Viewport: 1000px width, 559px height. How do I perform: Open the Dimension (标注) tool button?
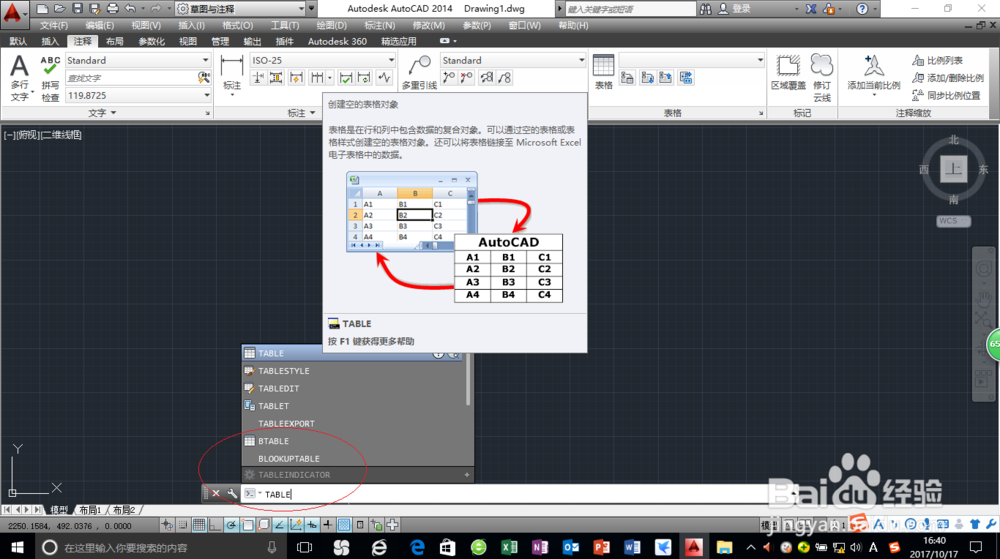click(x=232, y=73)
